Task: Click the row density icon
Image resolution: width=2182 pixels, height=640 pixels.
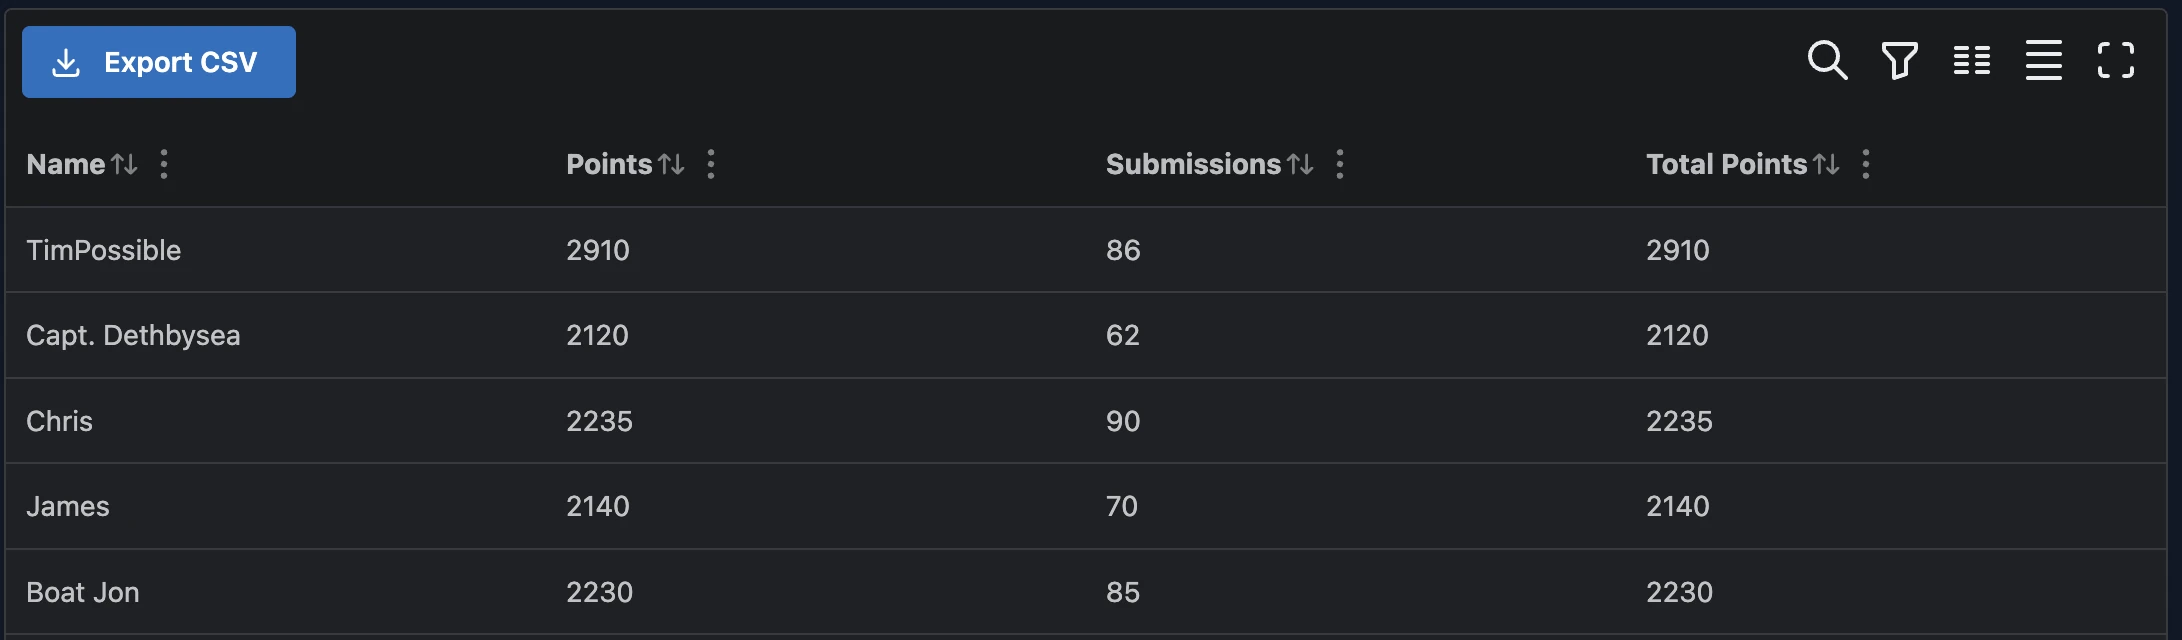Action: [2044, 60]
